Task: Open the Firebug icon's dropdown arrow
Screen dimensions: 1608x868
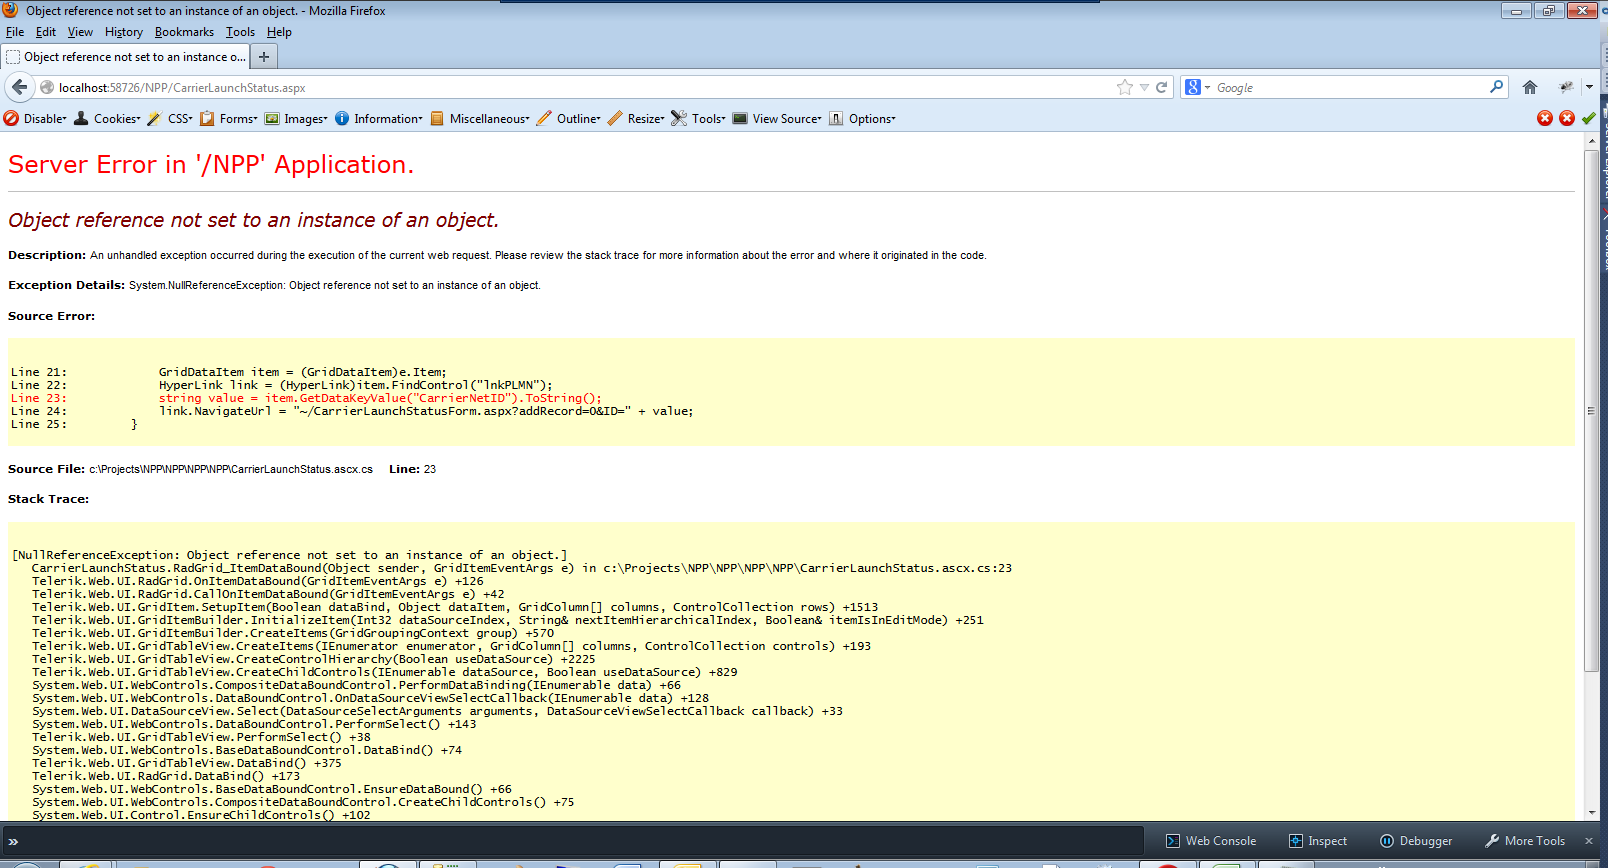Action: click(x=1589, y=87)
